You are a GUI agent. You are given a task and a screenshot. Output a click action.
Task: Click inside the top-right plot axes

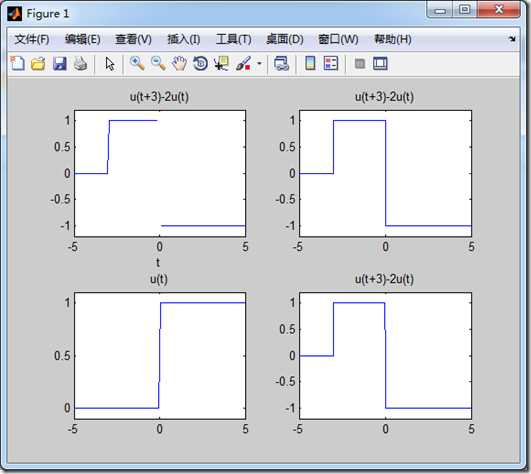[385, 173]
